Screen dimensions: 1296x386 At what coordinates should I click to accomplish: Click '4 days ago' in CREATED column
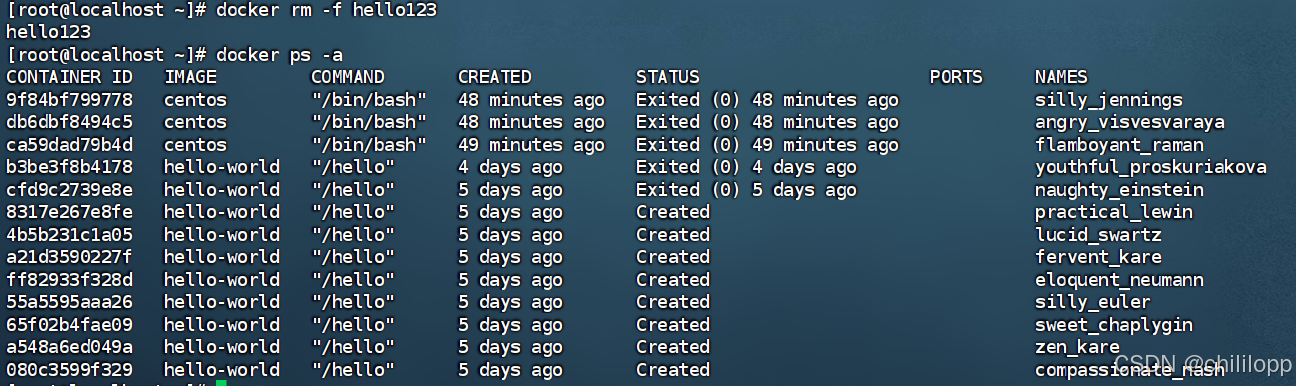[x=510, y=167]
